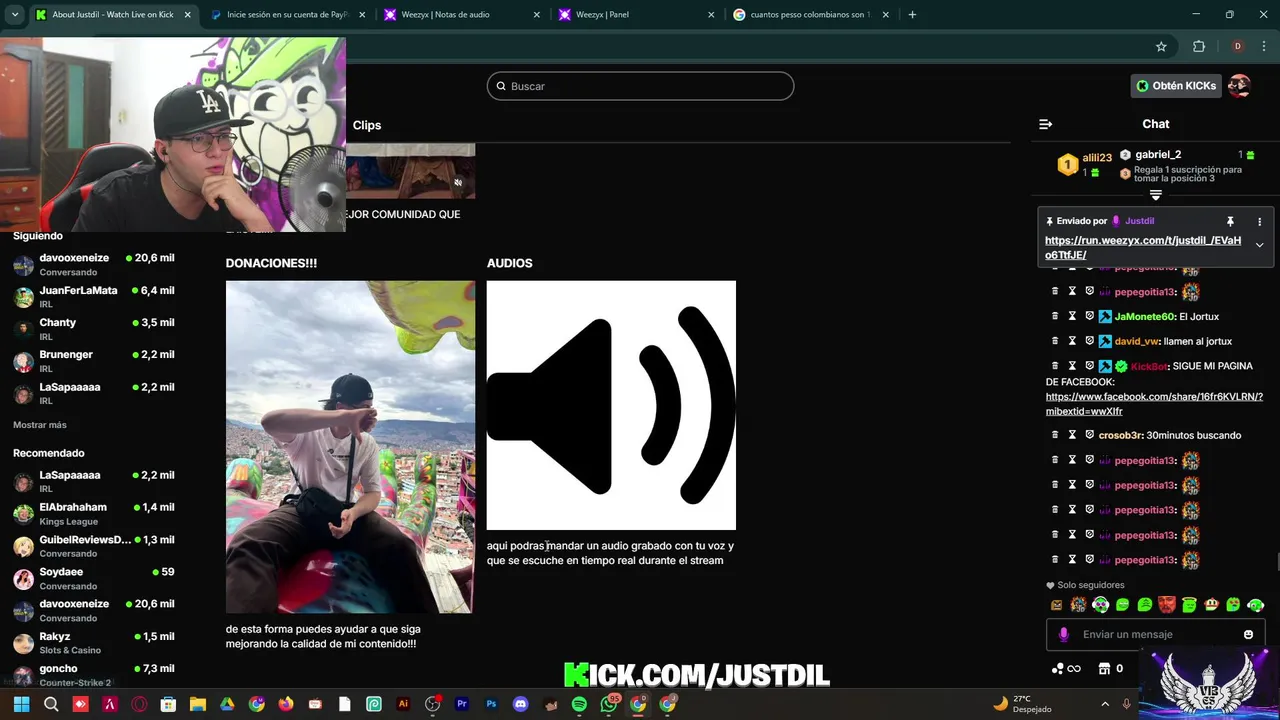The height and width of the screenshot is (720, 1280).
Task: Open Windows Start menu
Action: [21, 704]
